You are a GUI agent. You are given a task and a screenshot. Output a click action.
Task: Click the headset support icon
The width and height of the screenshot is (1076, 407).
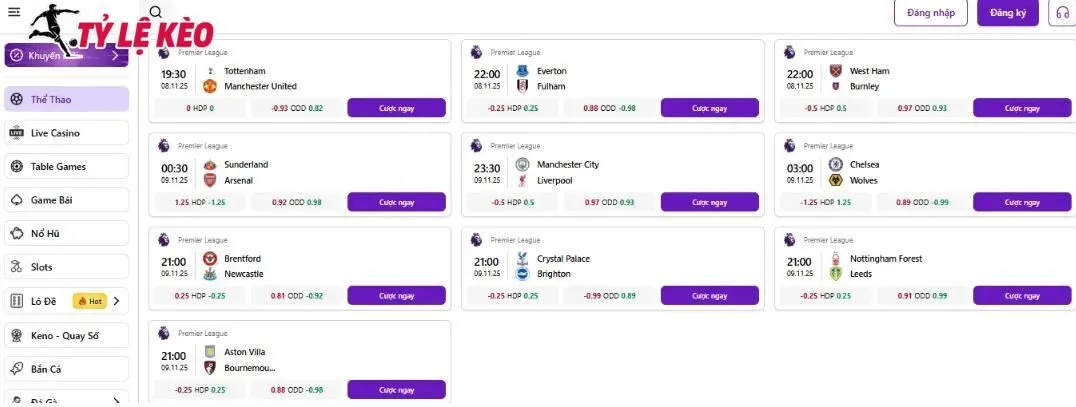point(1059,13)
